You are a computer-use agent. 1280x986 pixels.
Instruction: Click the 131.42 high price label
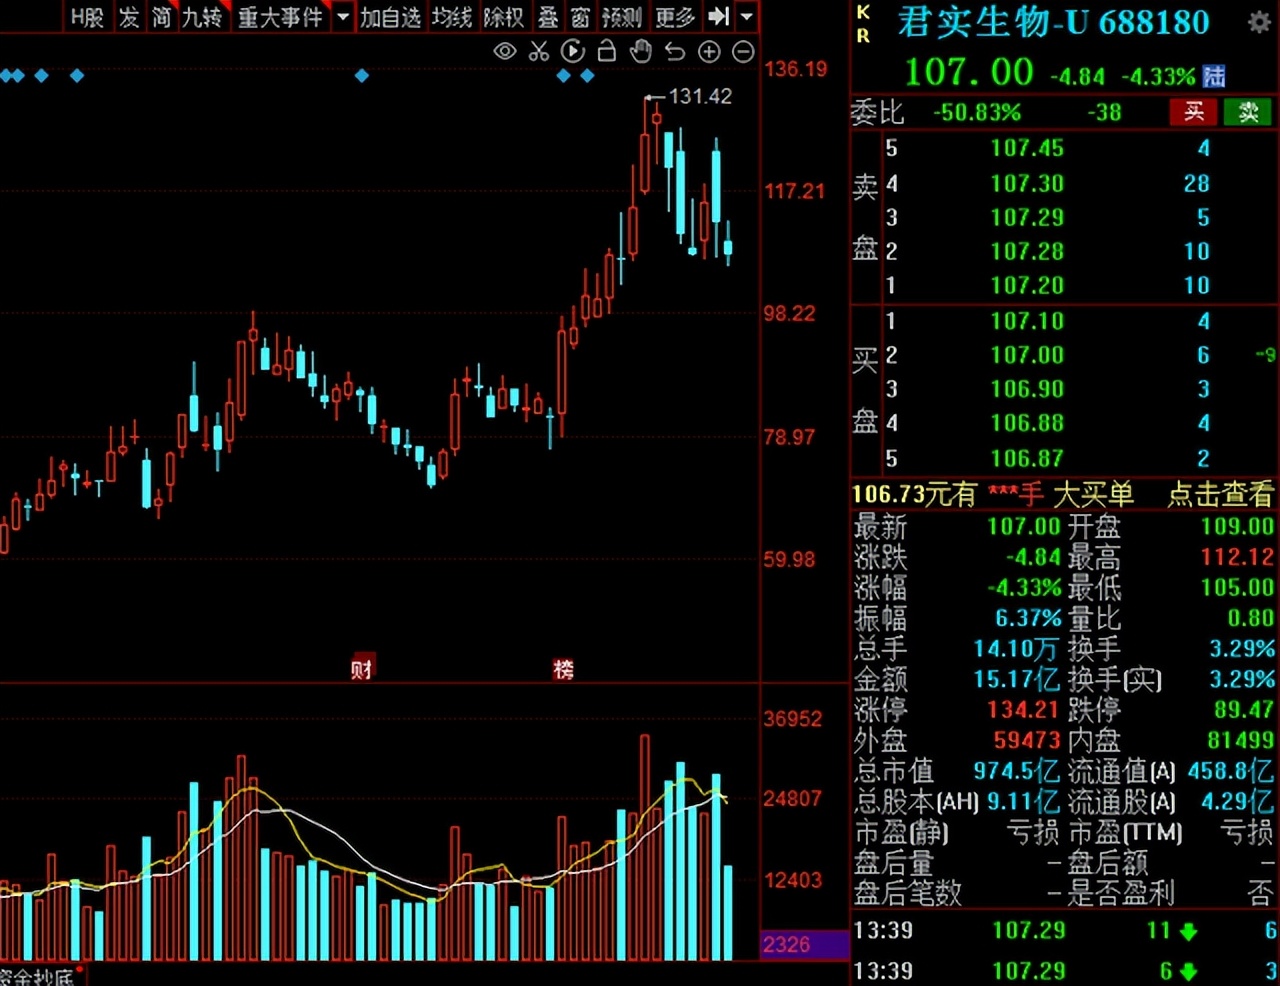[700, 96]
